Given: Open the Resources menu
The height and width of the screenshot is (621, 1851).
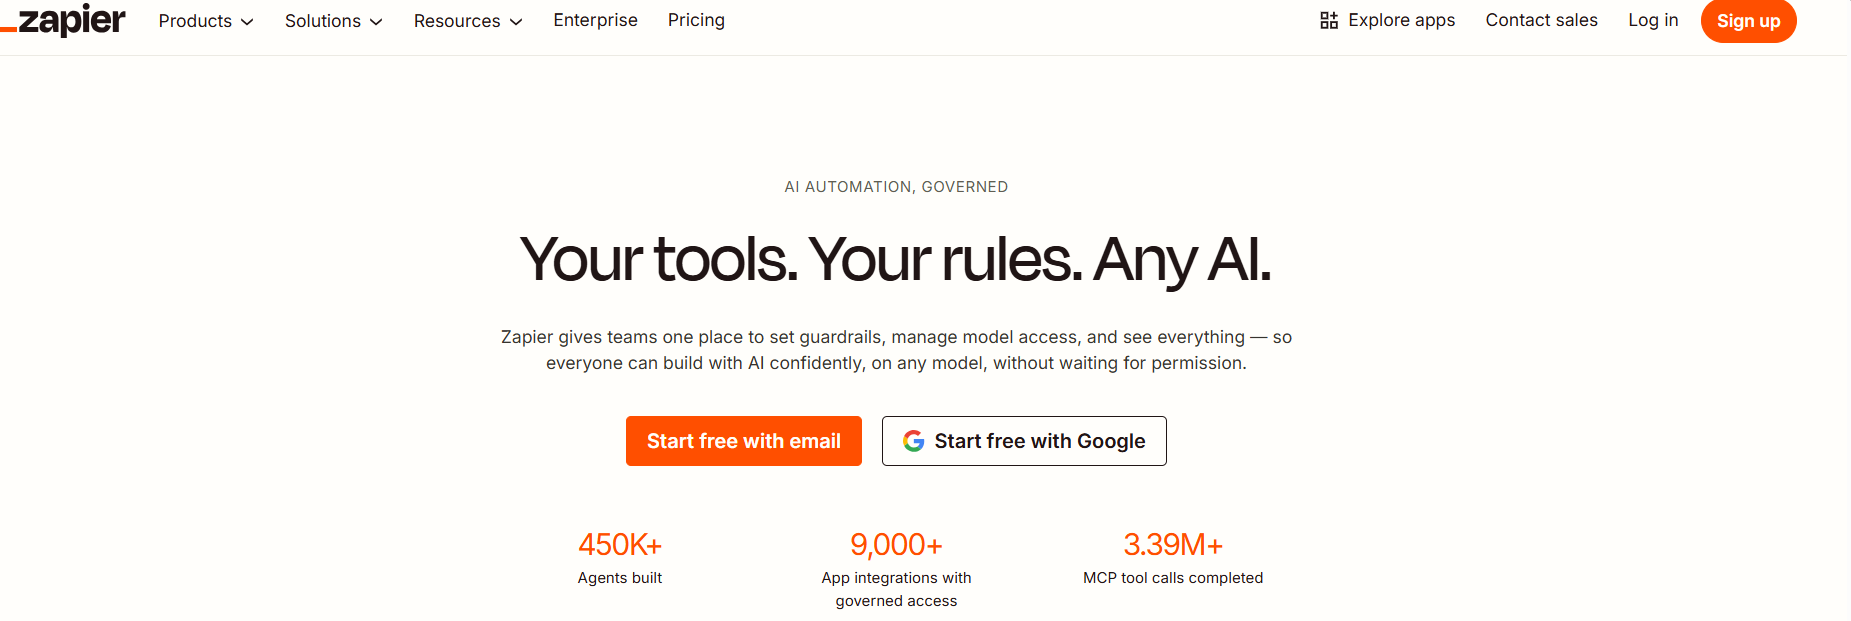Looking at the screenshot, I should pos(457,21).
